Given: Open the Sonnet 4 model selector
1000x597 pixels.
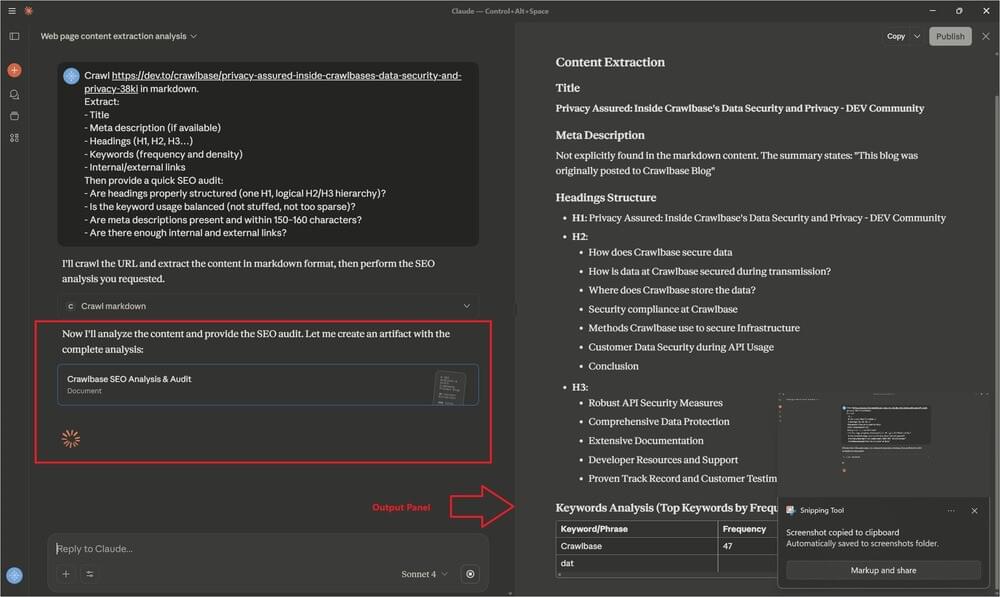Looking at the screenshot, I should click(x=424, y=574).
